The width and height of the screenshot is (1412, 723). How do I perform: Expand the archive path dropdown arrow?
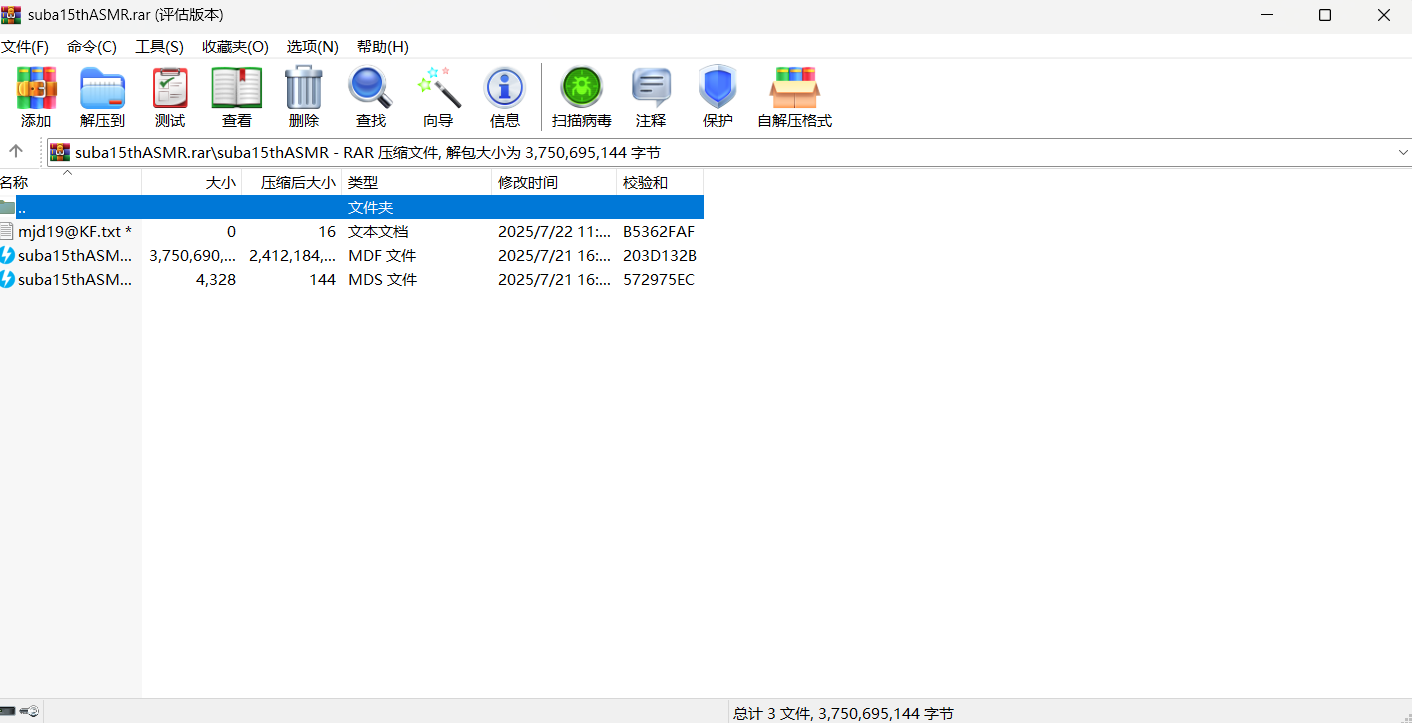(x=1402, y=152)
